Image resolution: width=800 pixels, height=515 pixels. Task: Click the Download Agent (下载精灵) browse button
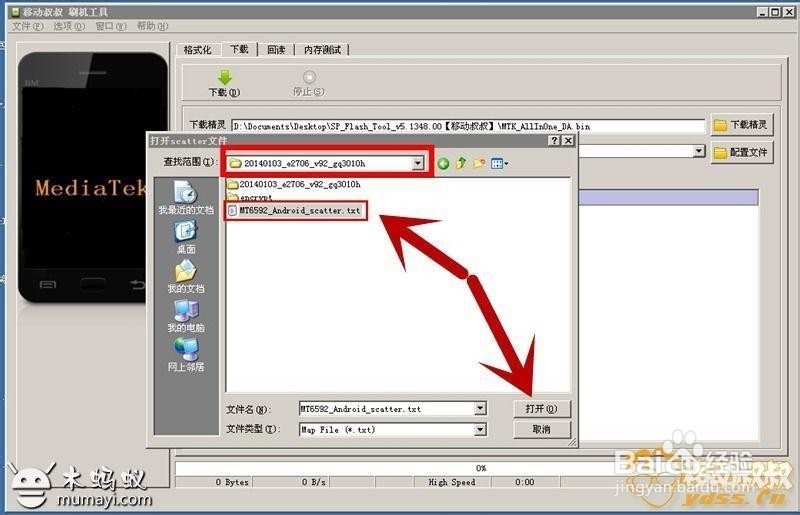pos(742,125)
